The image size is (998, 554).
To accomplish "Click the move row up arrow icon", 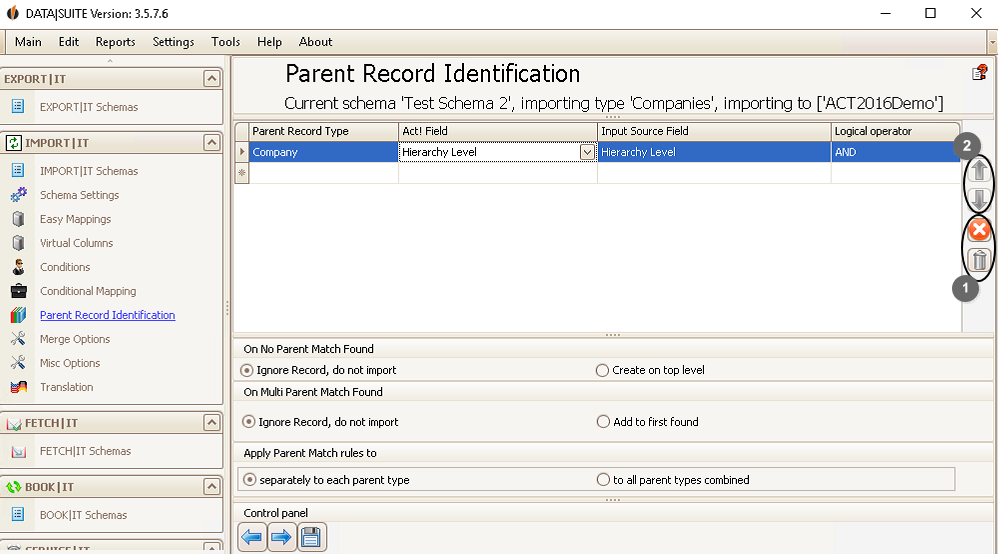I will coord(979,170).
